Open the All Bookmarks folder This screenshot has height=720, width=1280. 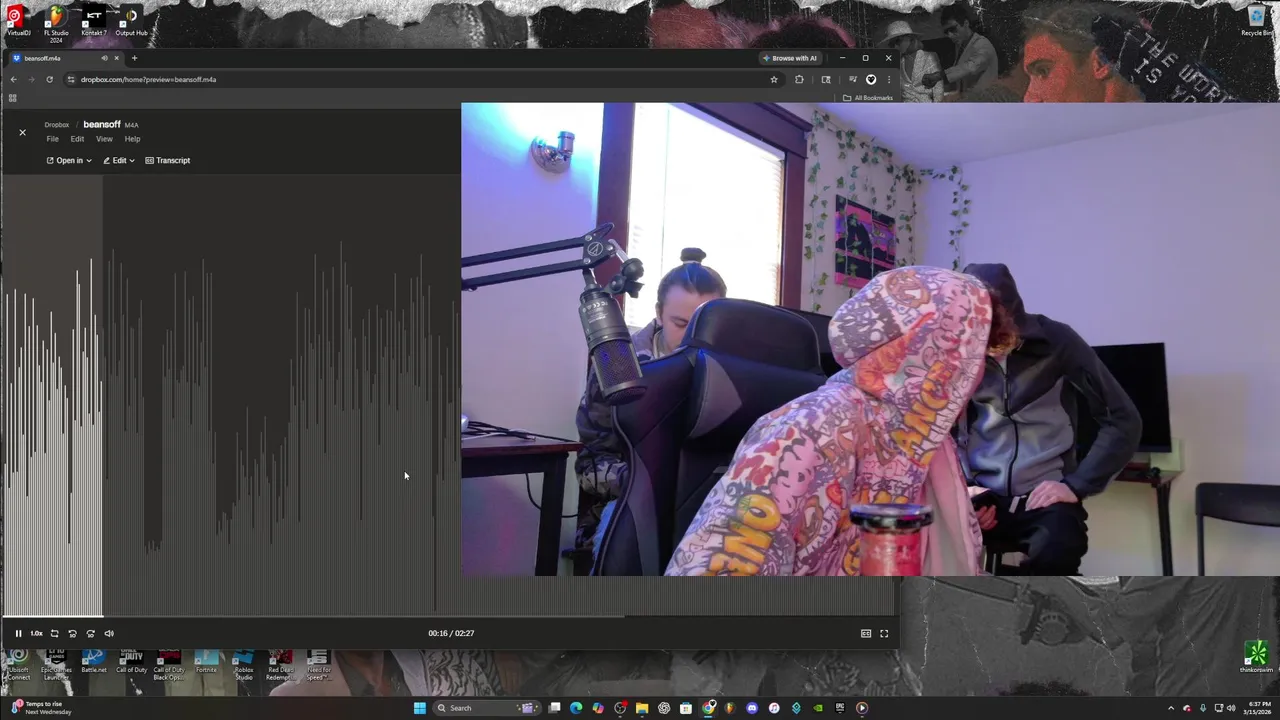[x=868, y=98]
